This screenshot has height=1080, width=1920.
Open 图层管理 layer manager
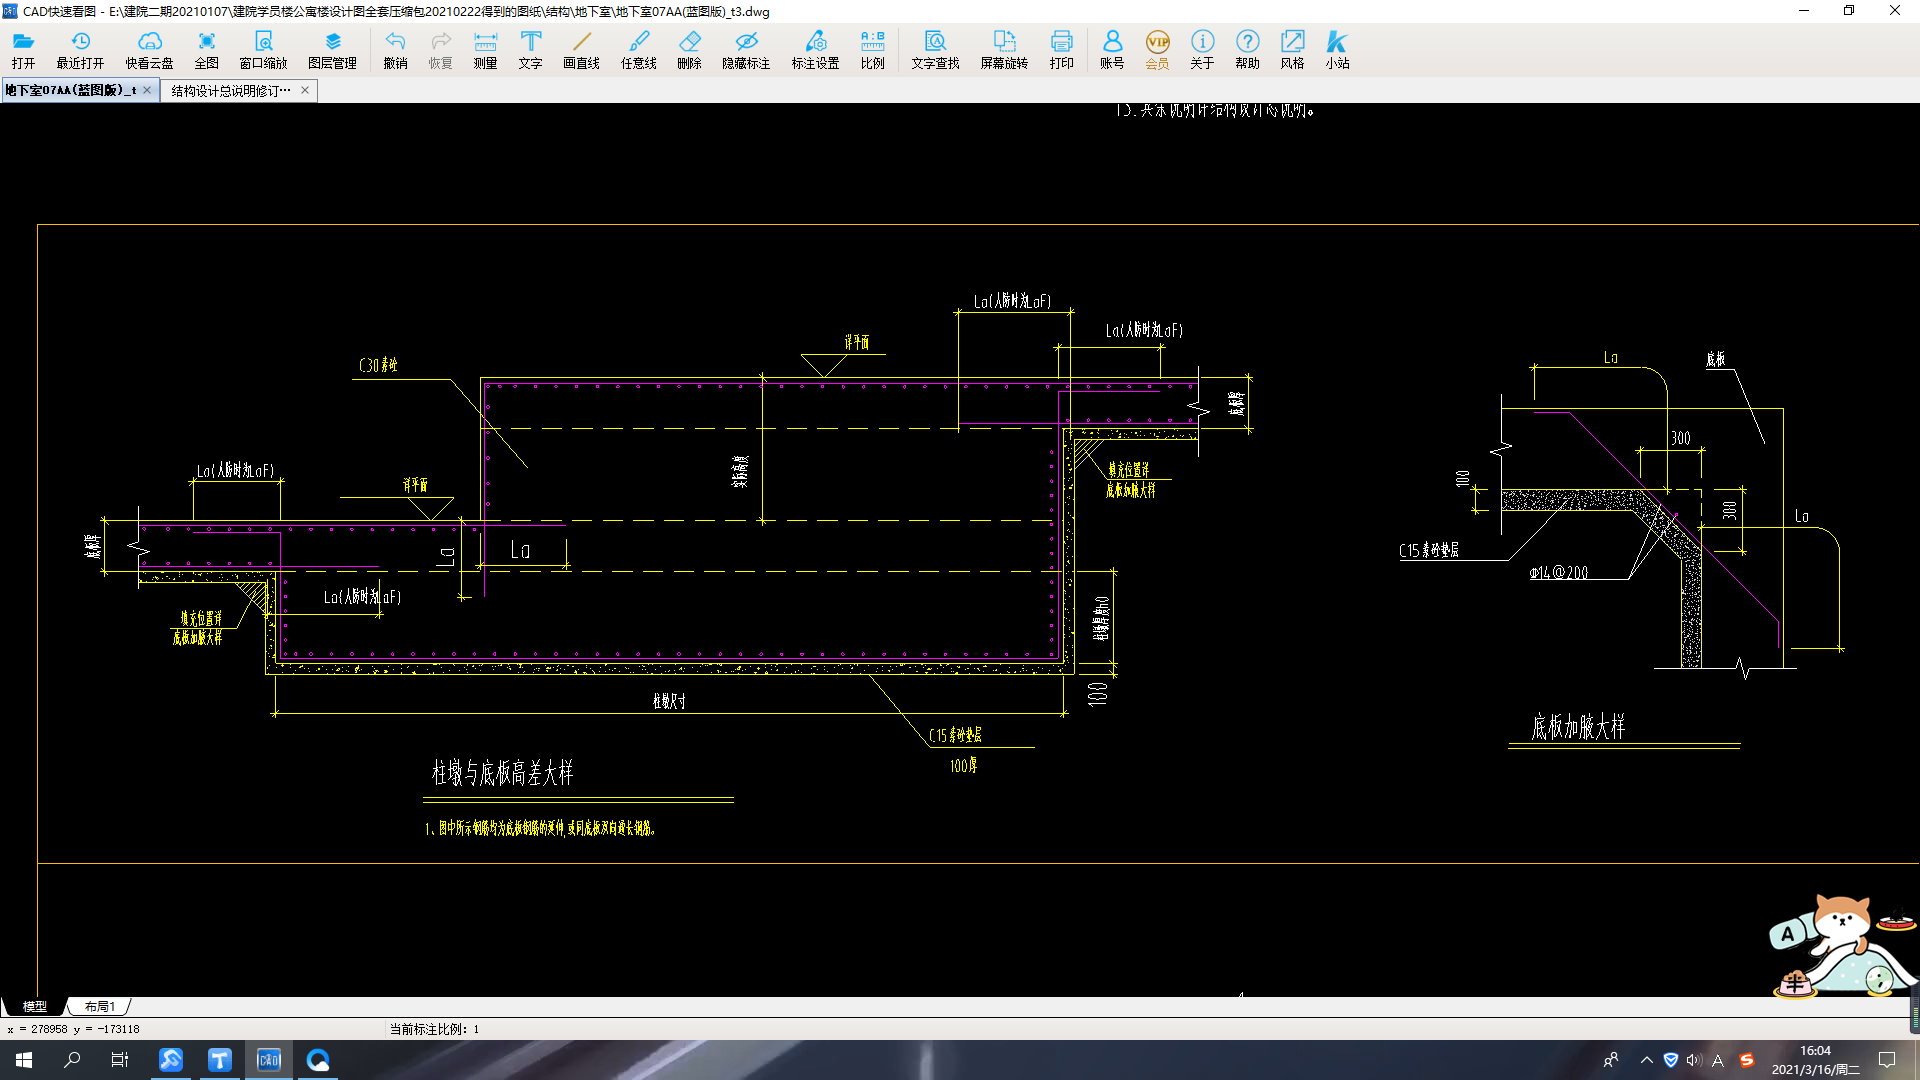[x=332, y=50]
